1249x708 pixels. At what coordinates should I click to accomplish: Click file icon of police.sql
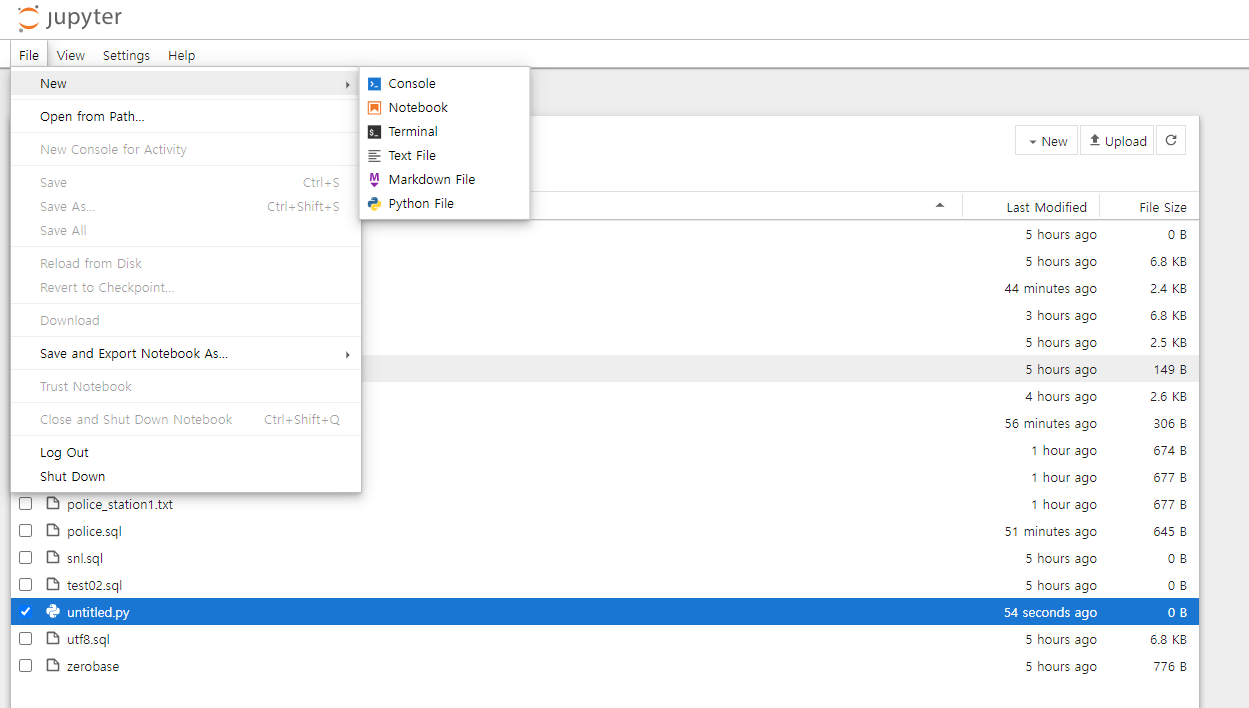(53, 531)
